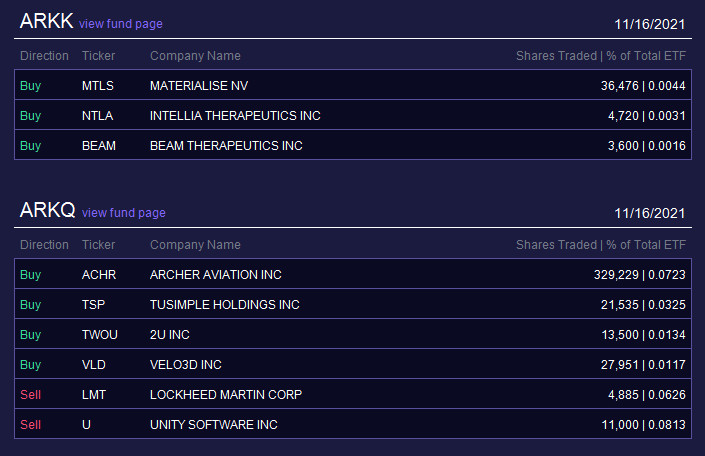The height and width of the screenshot is (456, 705).
Task: Select the BEAM Therapeutics row
Action: [353, 145]
